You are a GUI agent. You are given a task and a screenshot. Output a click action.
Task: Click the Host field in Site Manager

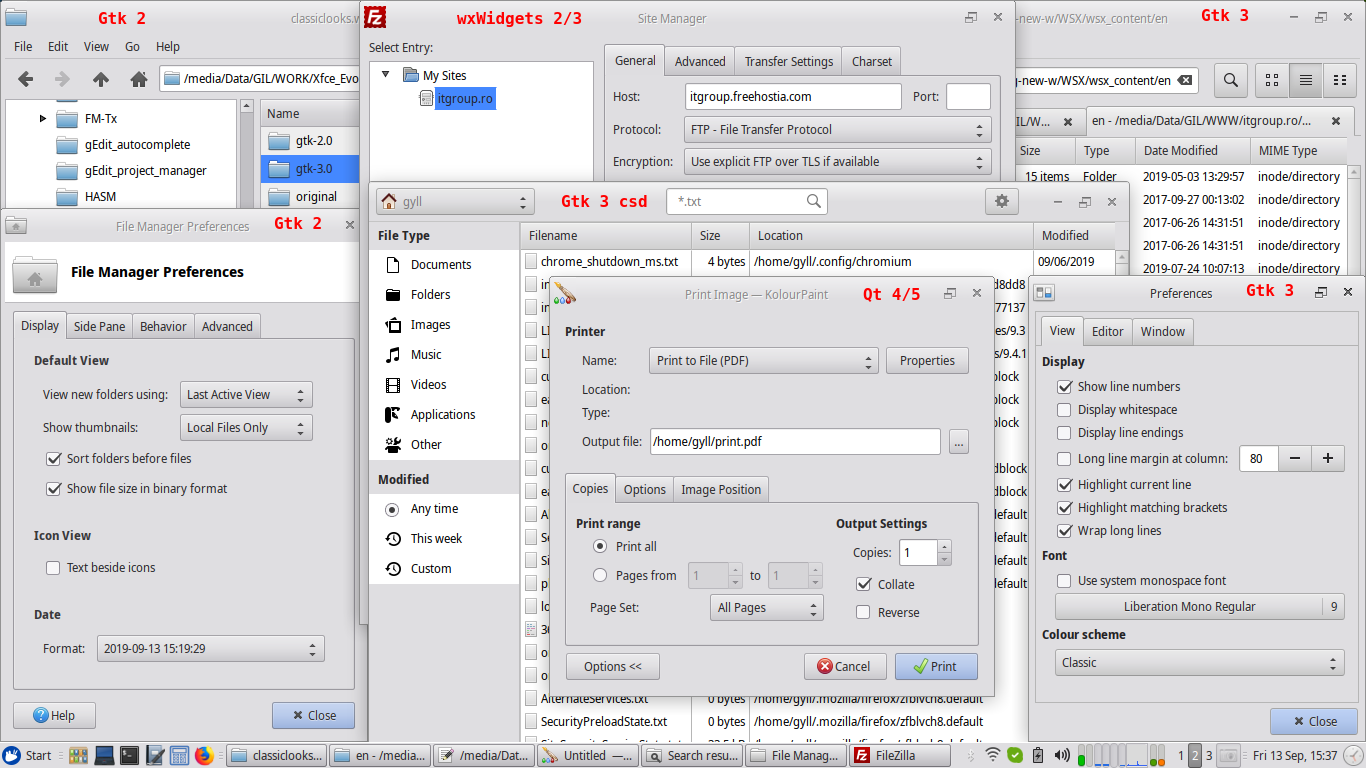(x=794, y=97)
